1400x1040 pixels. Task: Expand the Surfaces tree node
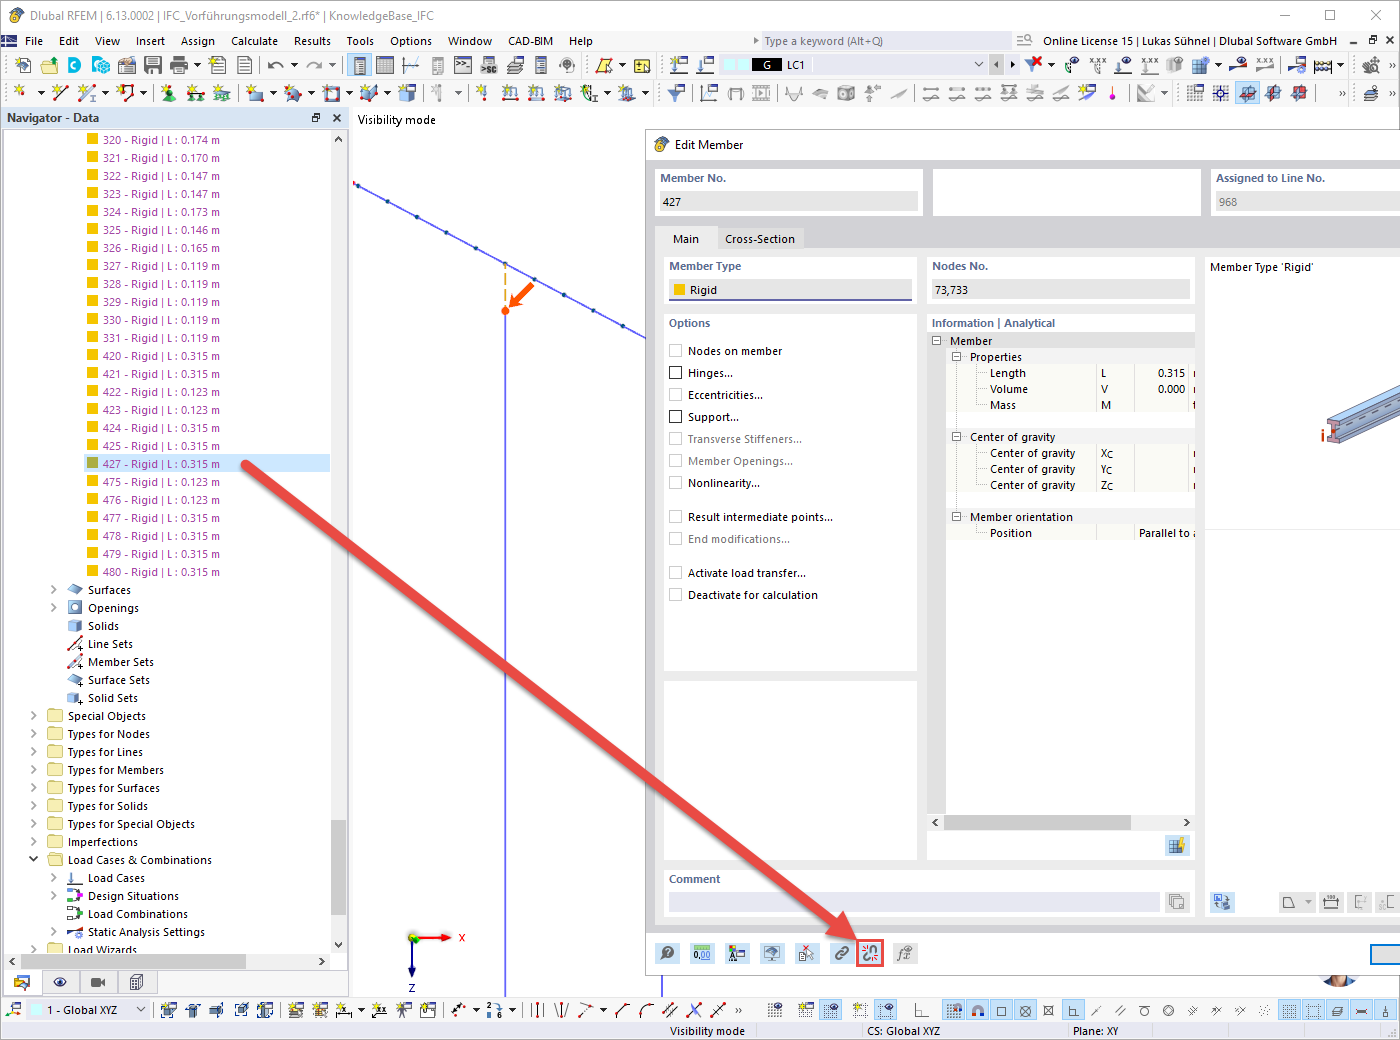tap(54, 590)
